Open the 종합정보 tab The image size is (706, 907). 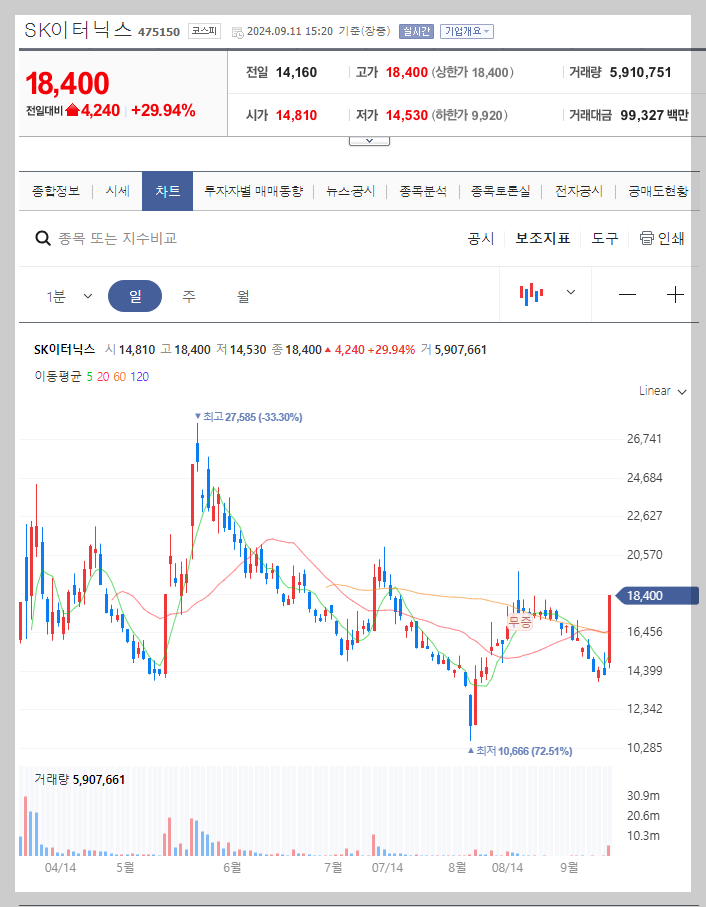click(x=56, y=191)
